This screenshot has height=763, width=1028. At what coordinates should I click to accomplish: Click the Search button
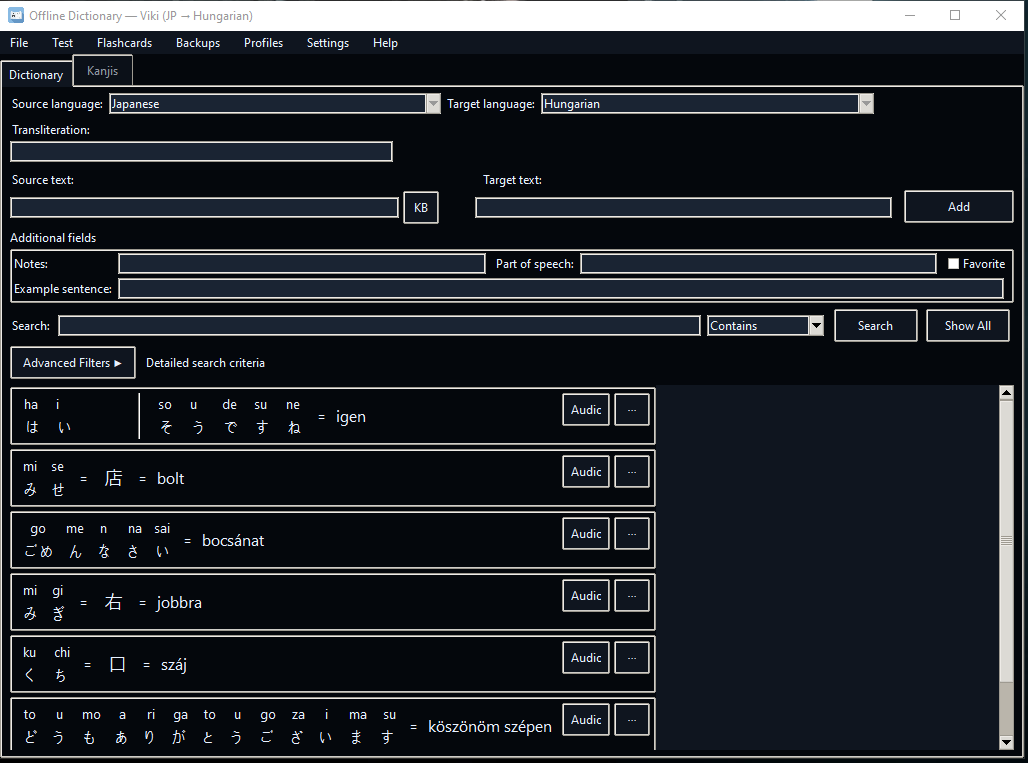click(875, 326)
